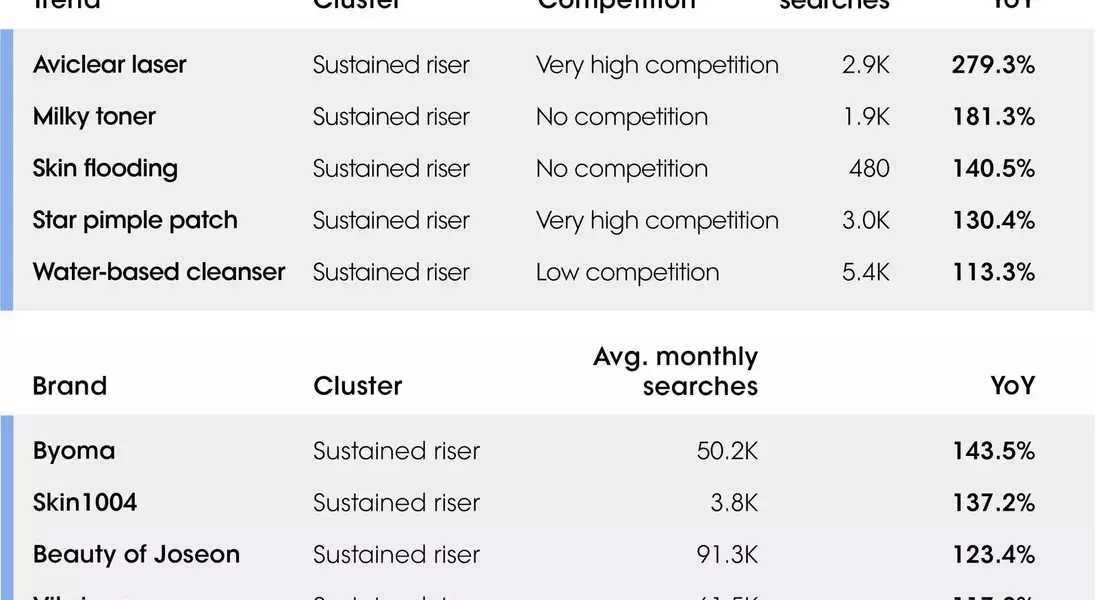
Task: Click the 50.2K searches value for Byoma
Action: pos(727,450)
